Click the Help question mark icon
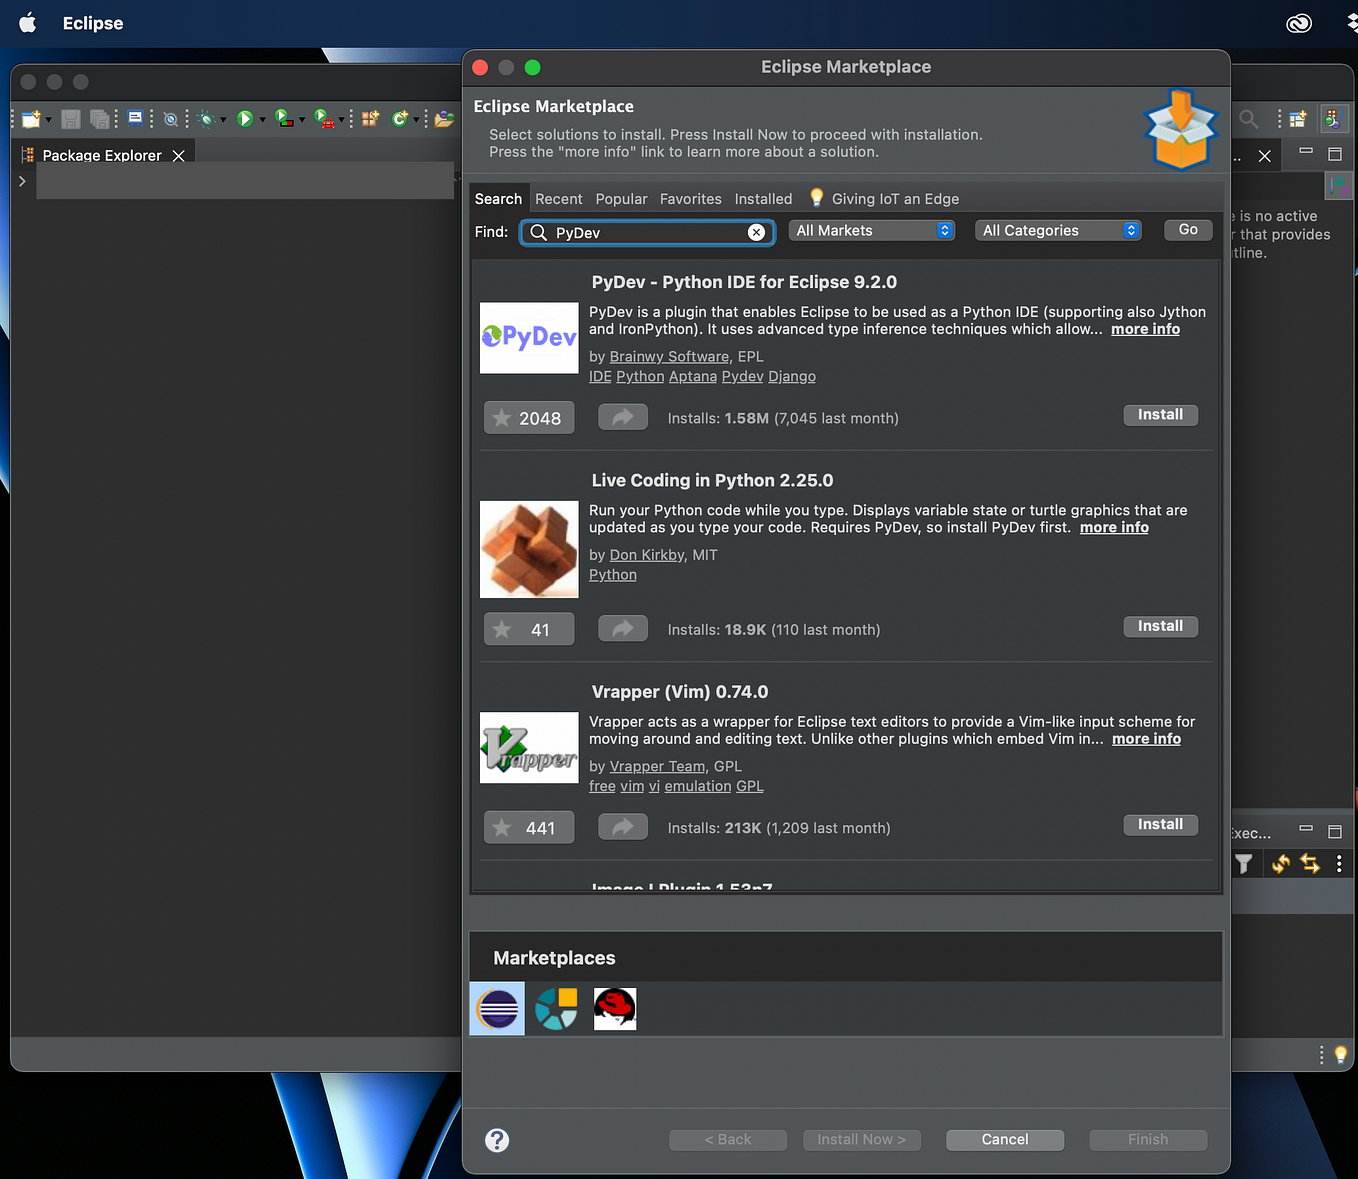This screenshot has width=1358, height=1179. [497, 1140]
